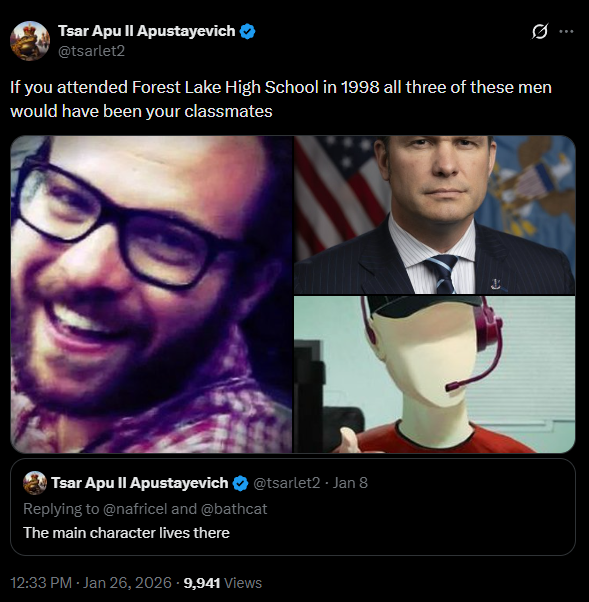Image resolution: width=589 pixels, height=602 pixels.
Task: Open the frog avatar of Tsar Apu II
Action: tap(30, 41)
